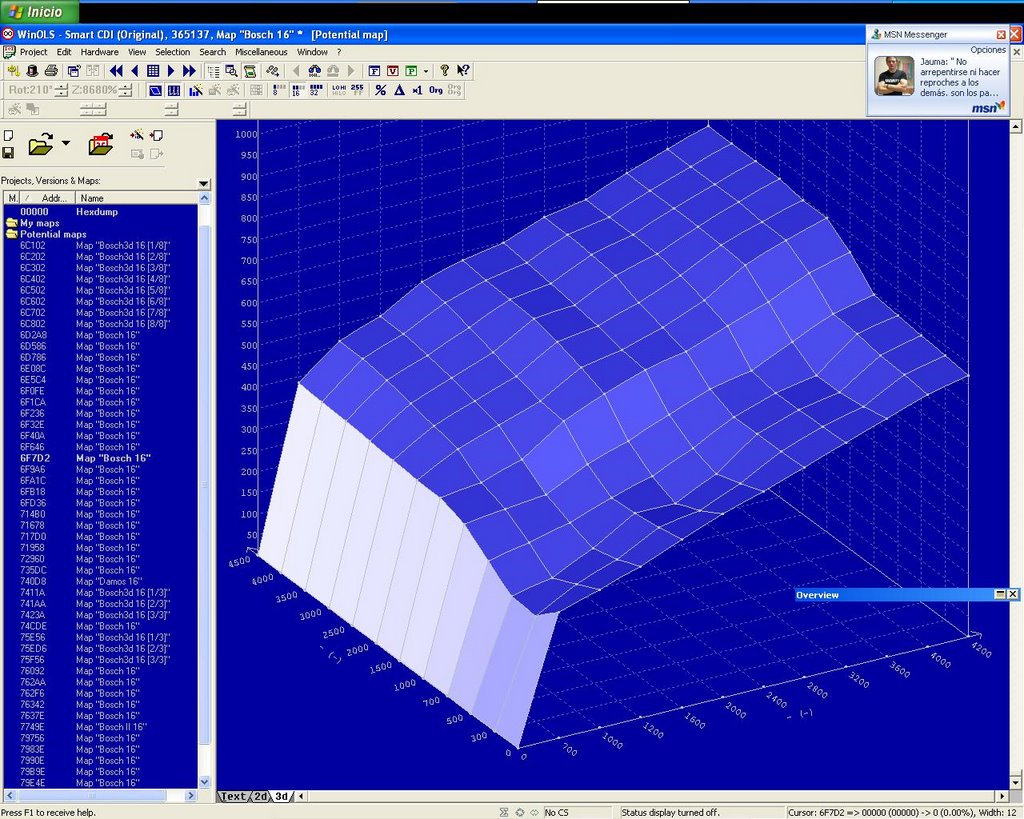1024x819 pixels.
Task: Adjust the Z:8680% zoom spinner
Action: click(126, 90)
